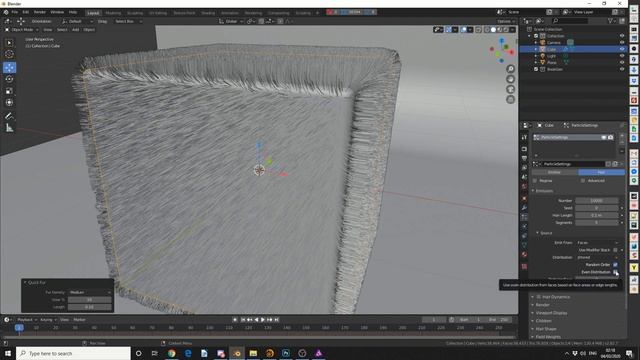This screenshot has width=640, height=360.
Task: Open viewport Add menu
Action: click(76, 29)
